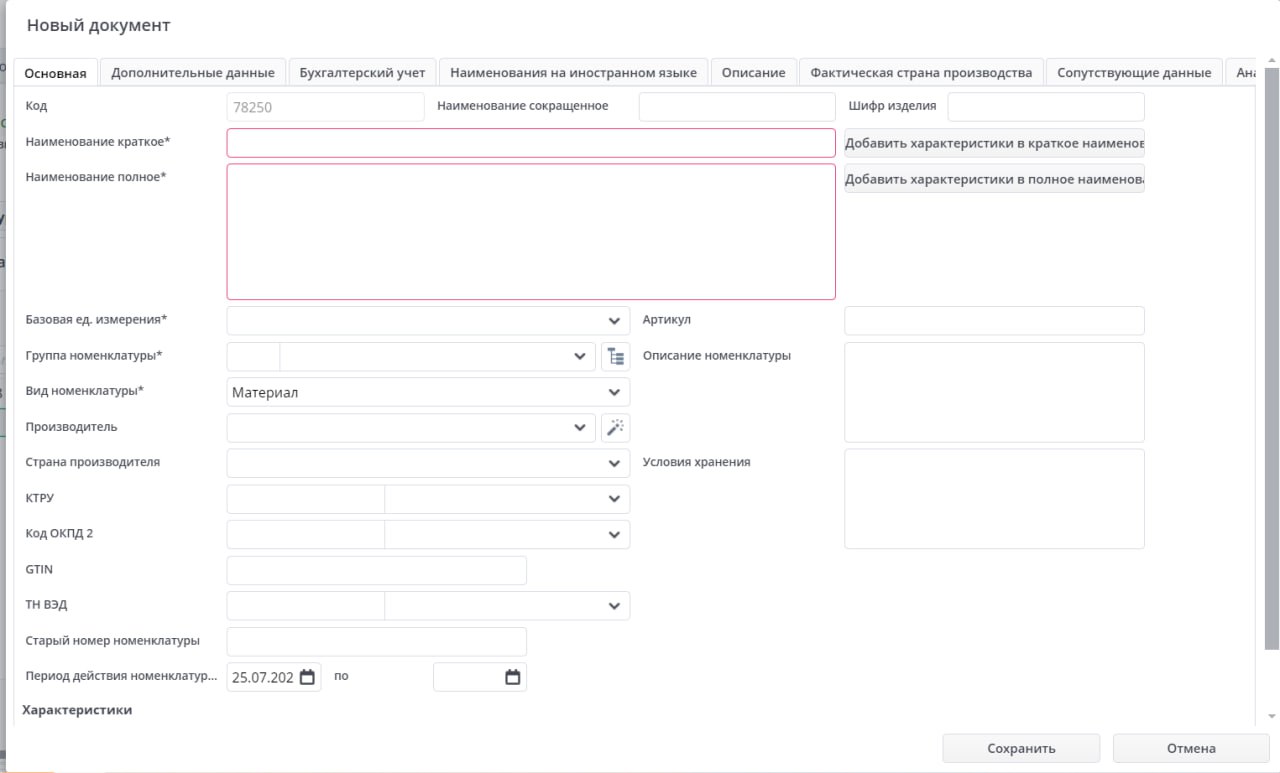Open the calendar for period start date
Screen dimensions: 1280x773
(308, 677)
